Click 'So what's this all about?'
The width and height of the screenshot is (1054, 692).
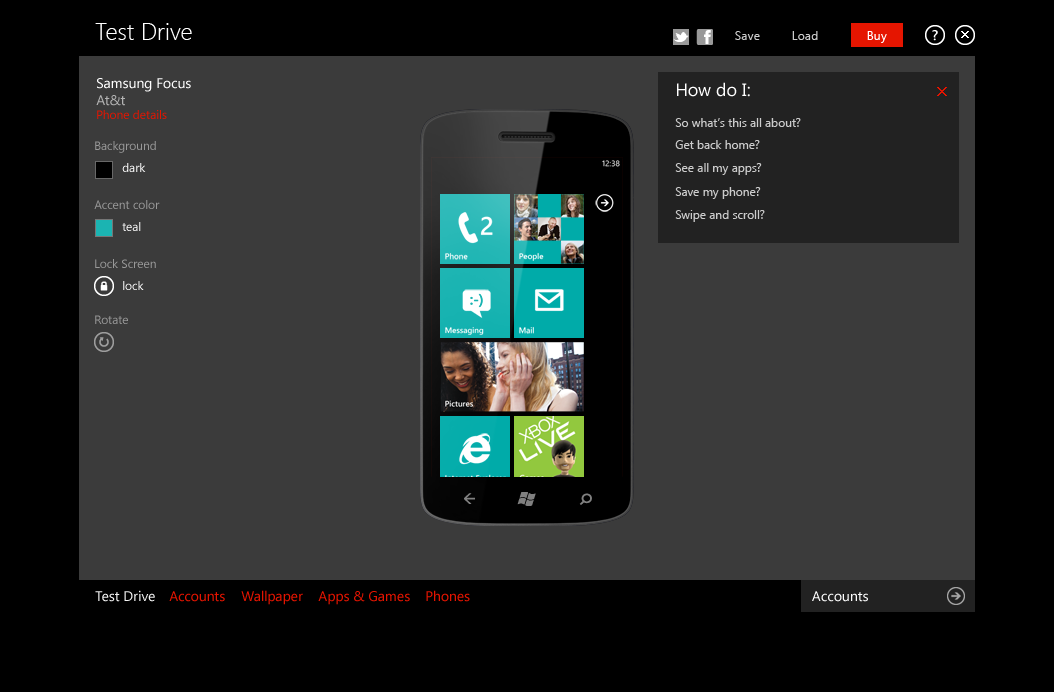click(737, 123)
